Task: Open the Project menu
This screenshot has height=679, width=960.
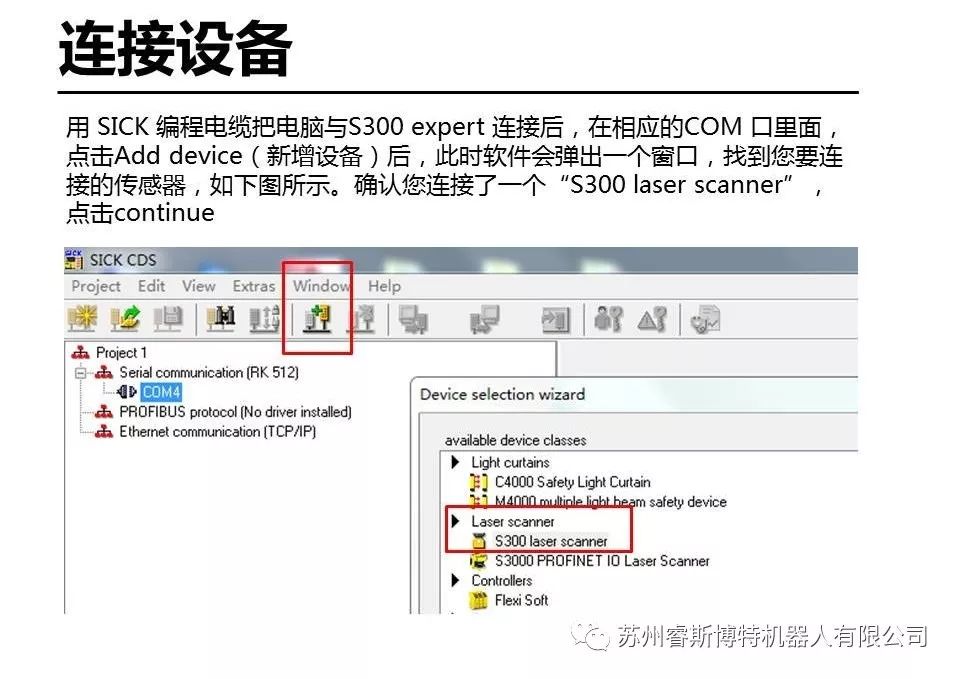Action: (x=96, y=286)
